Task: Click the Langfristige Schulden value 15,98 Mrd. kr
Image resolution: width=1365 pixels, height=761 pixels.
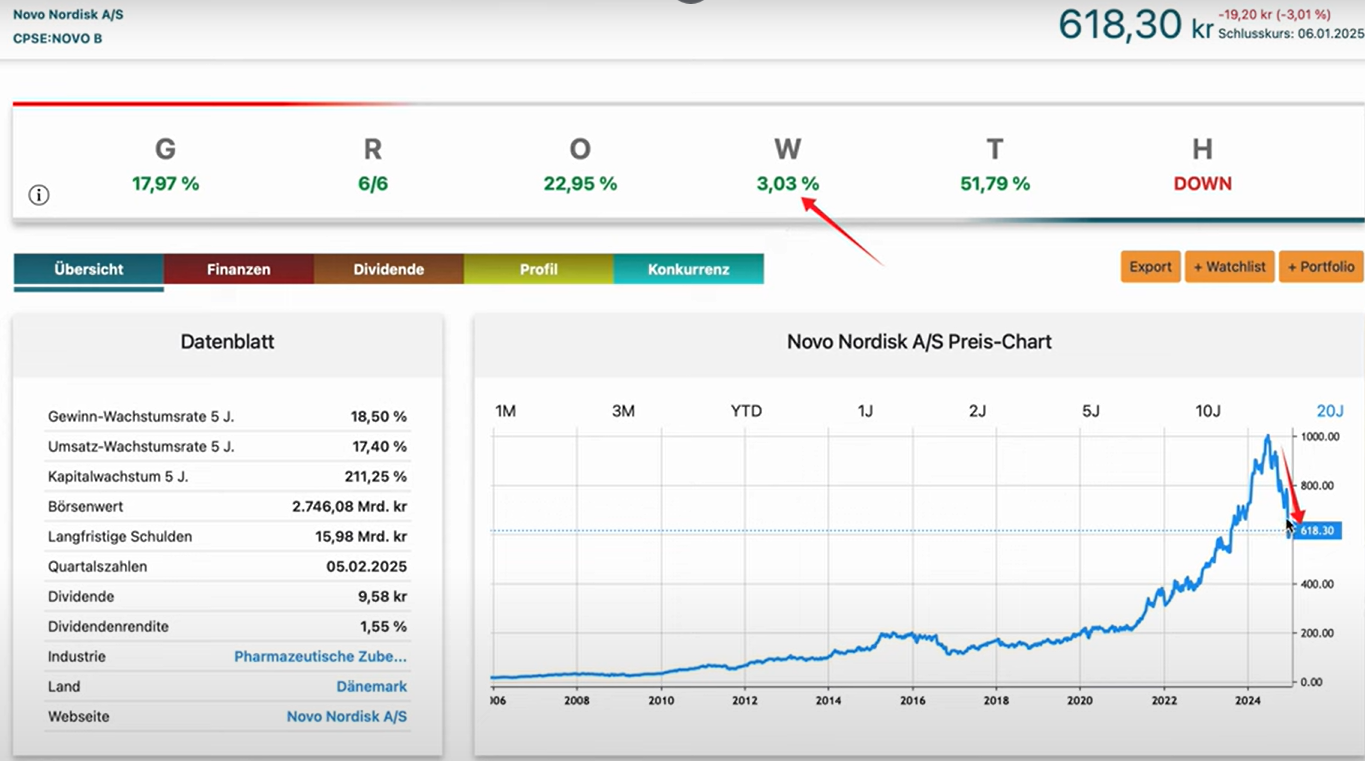Action: pyautogui.click(x=361, y=537)
